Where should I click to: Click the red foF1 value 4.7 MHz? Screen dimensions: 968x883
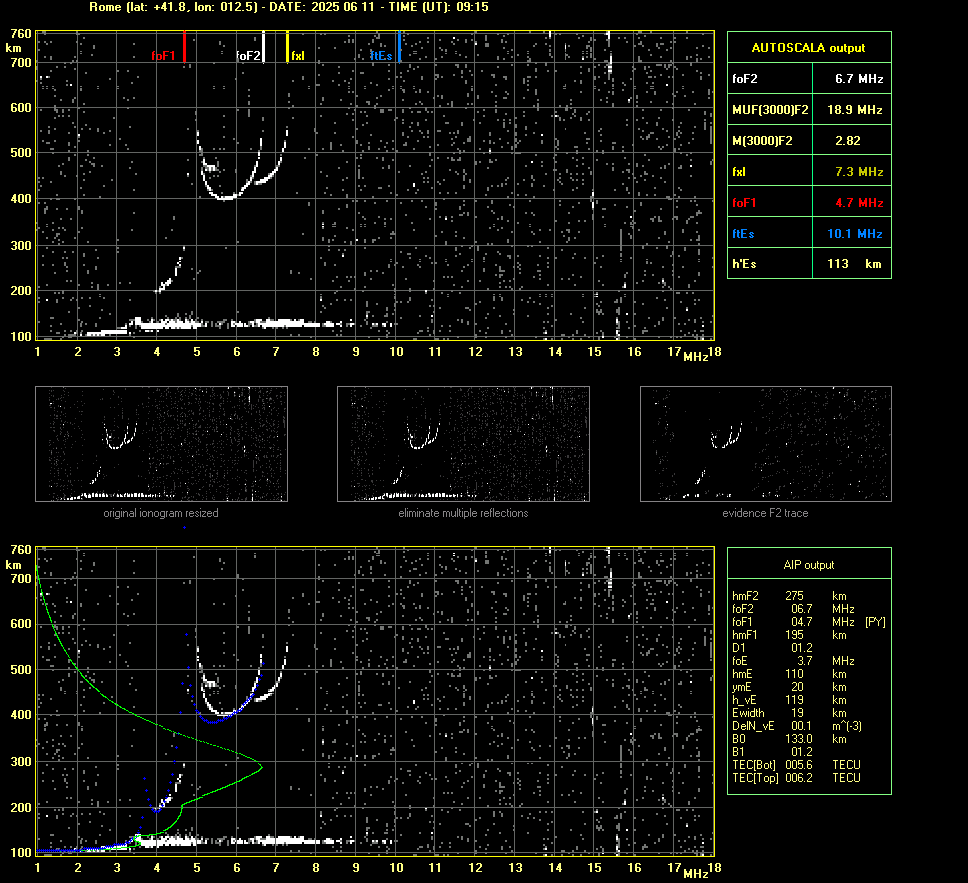click(x=859, y=203)
